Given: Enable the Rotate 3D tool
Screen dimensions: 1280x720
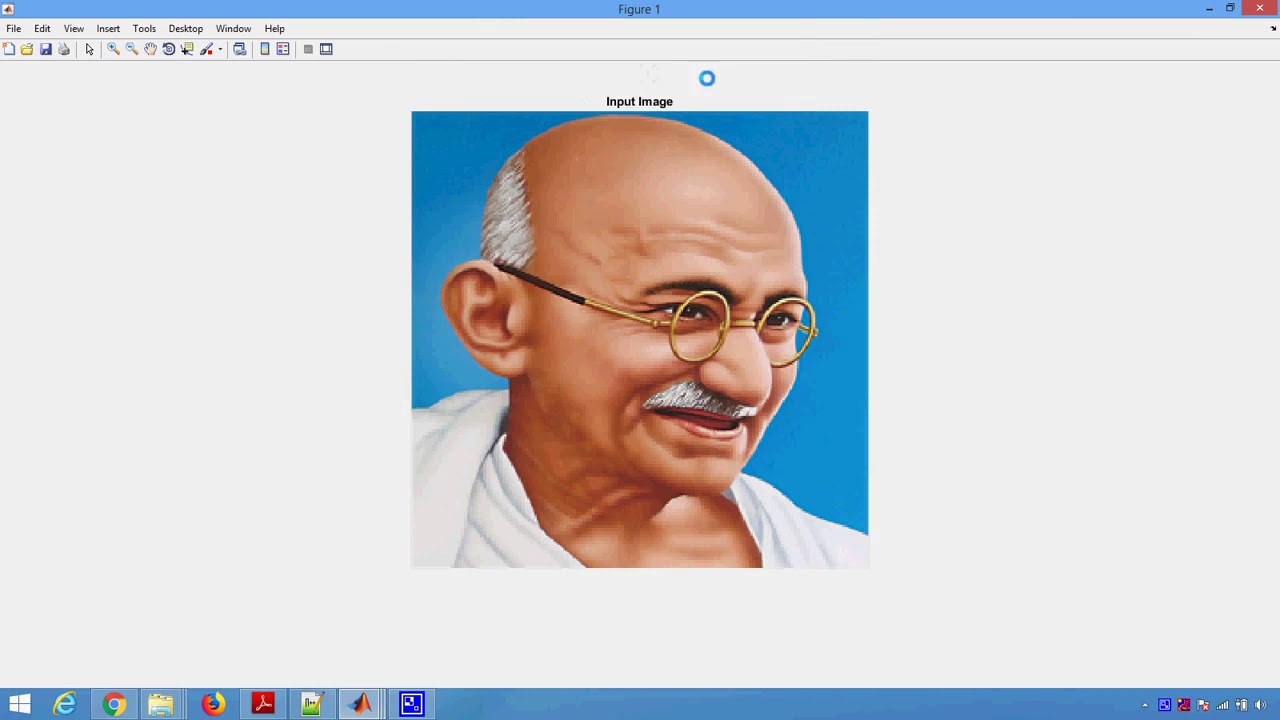Looking at the screenshot, I should (168, 49).
